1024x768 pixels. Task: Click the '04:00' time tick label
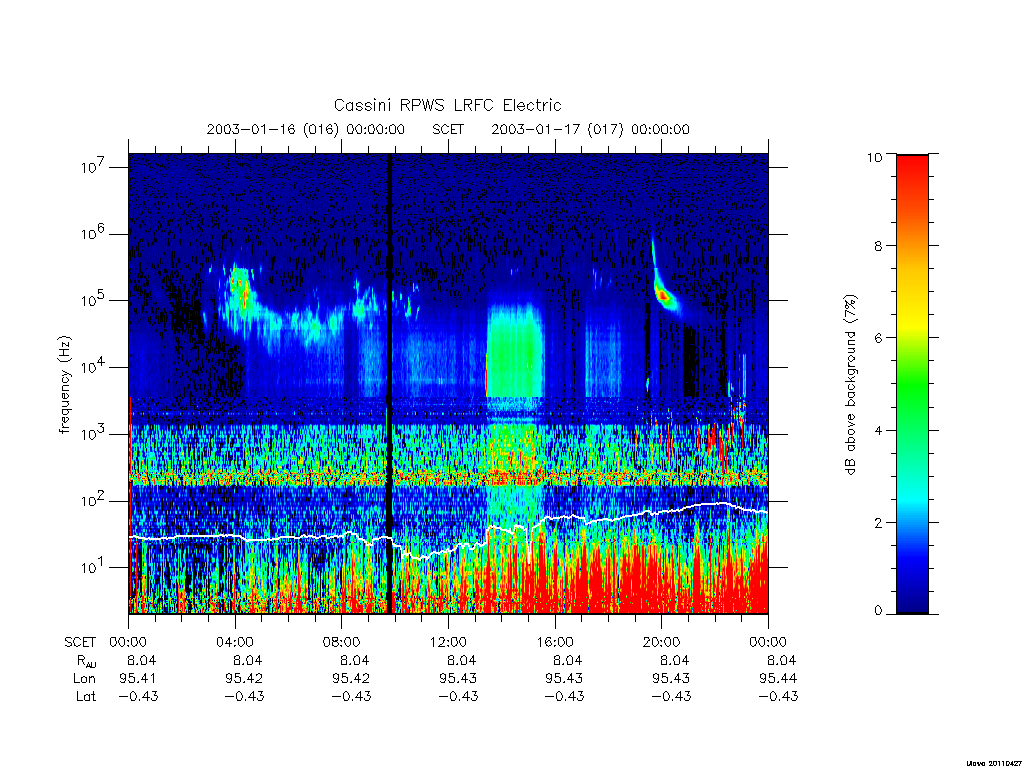tap(235, 642)
